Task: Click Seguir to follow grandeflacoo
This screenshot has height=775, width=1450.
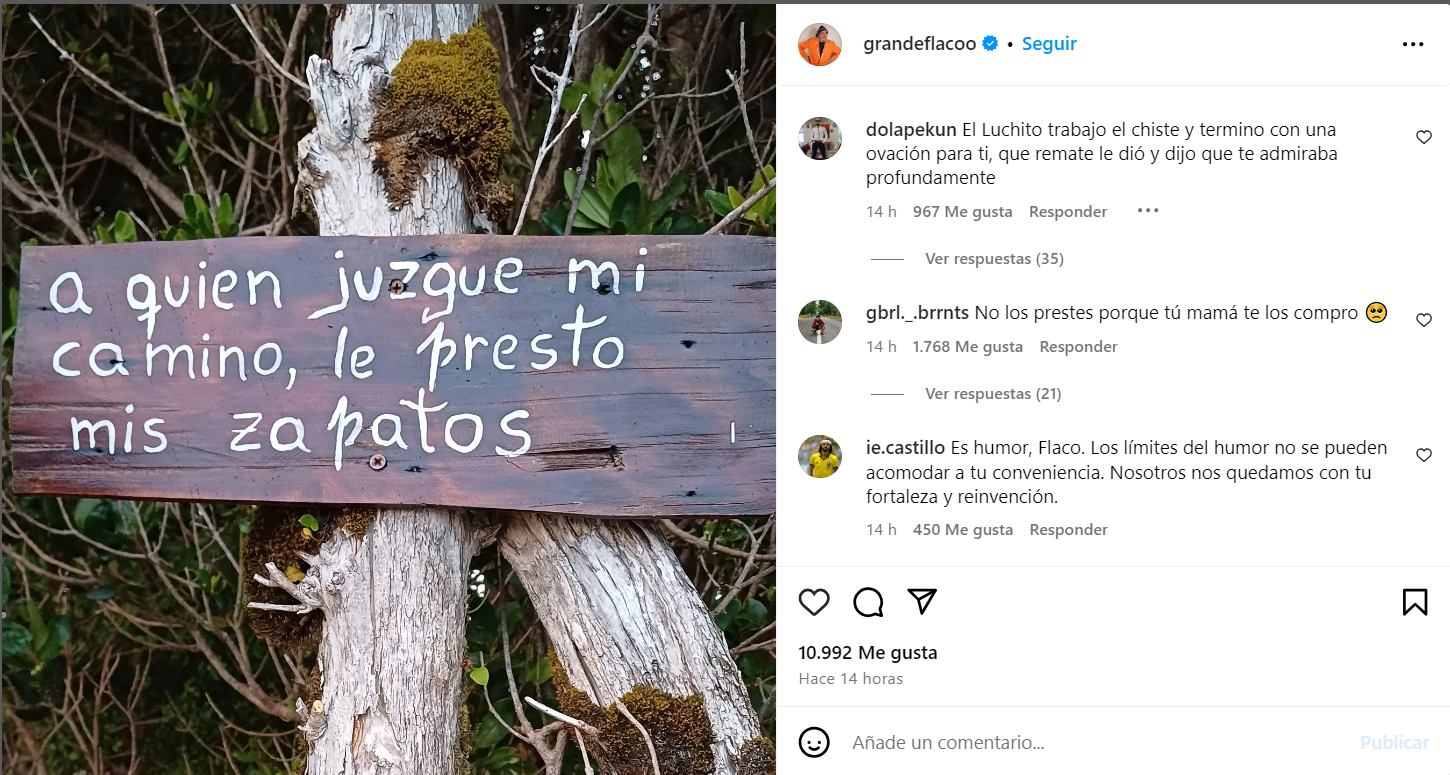Action: [1049, 44]
